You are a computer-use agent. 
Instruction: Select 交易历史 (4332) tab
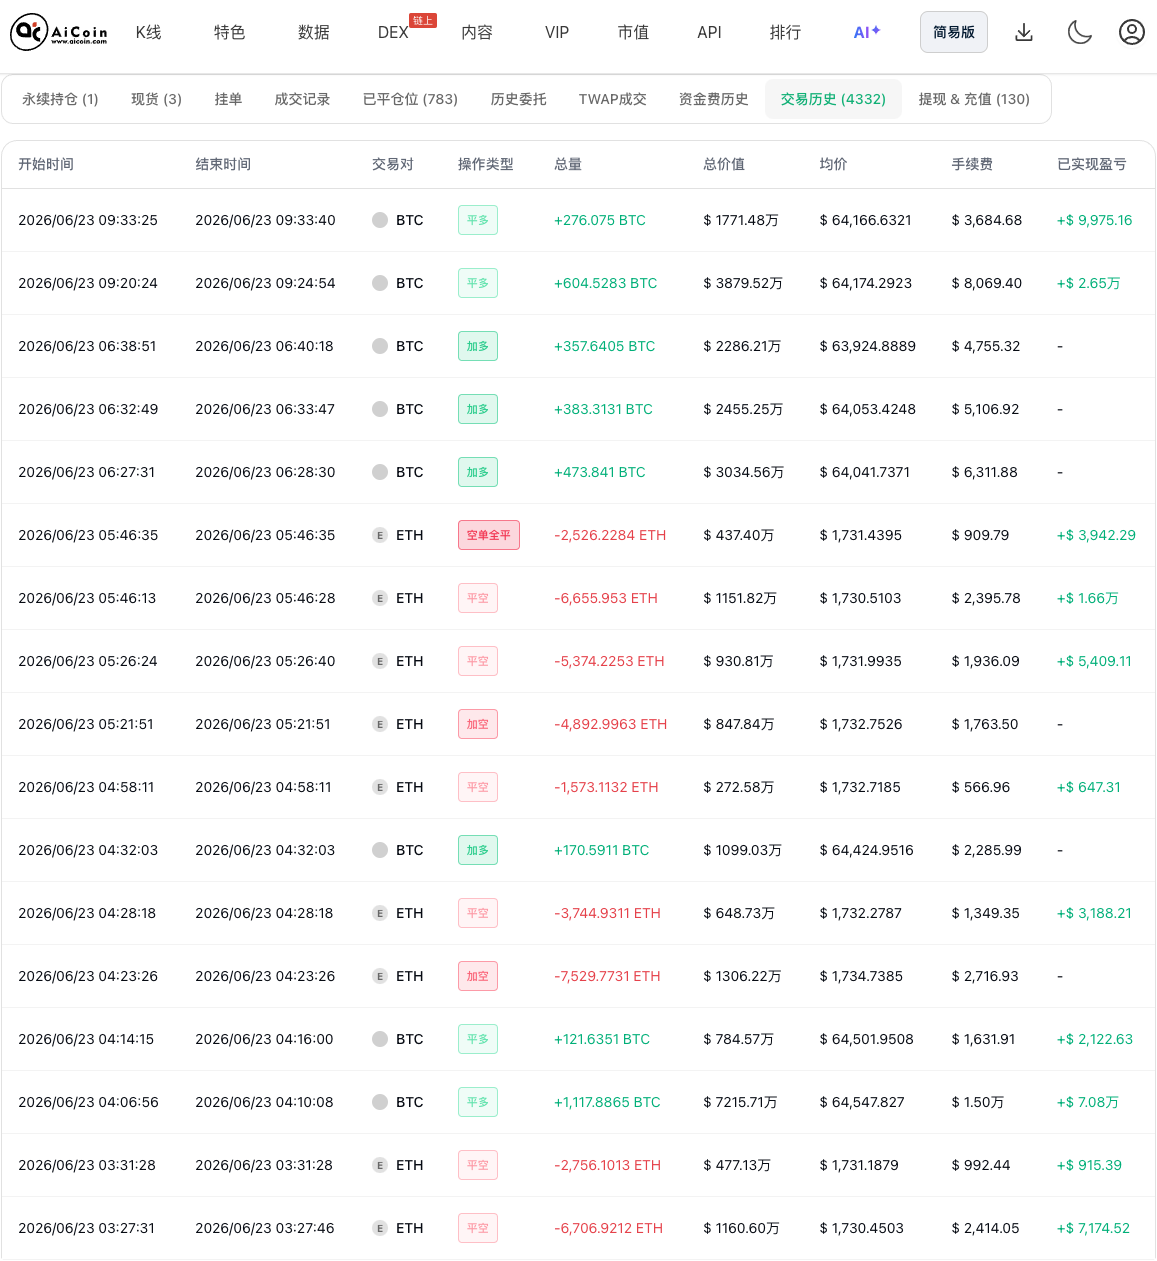tap(833, 99)
